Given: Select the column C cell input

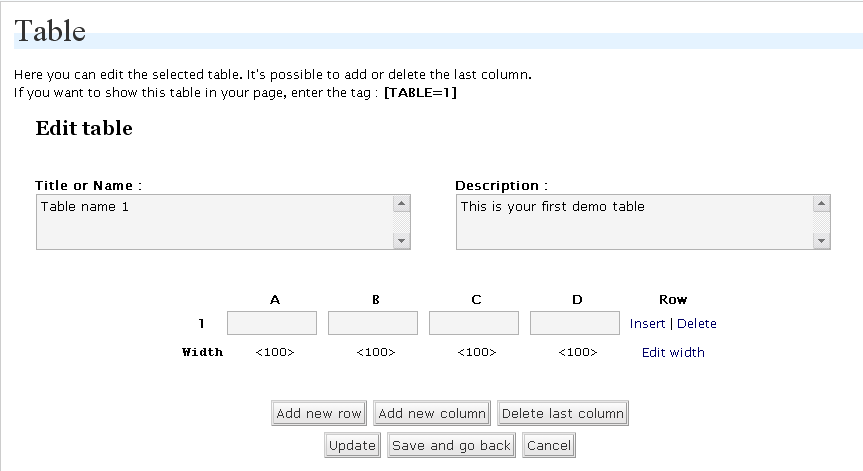Looking at the screenshot, I should 474,323.
